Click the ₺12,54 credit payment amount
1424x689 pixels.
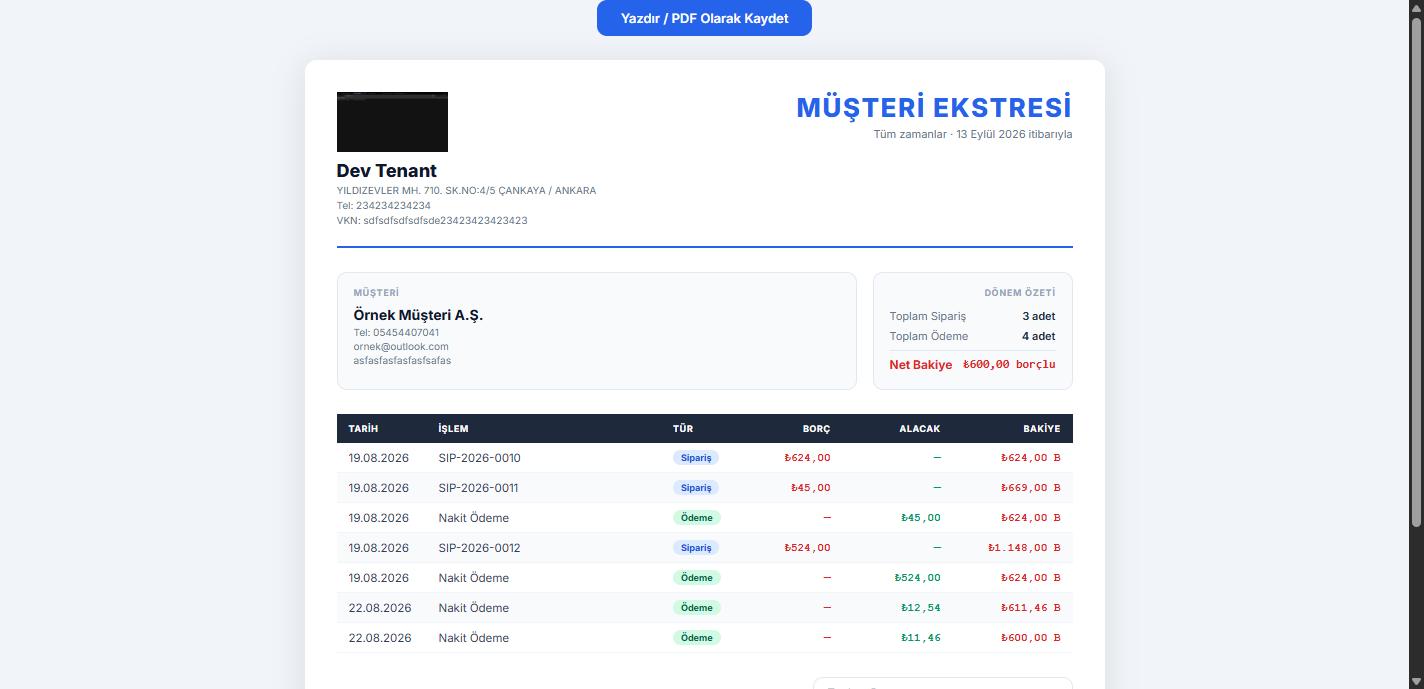coord(921,608)
